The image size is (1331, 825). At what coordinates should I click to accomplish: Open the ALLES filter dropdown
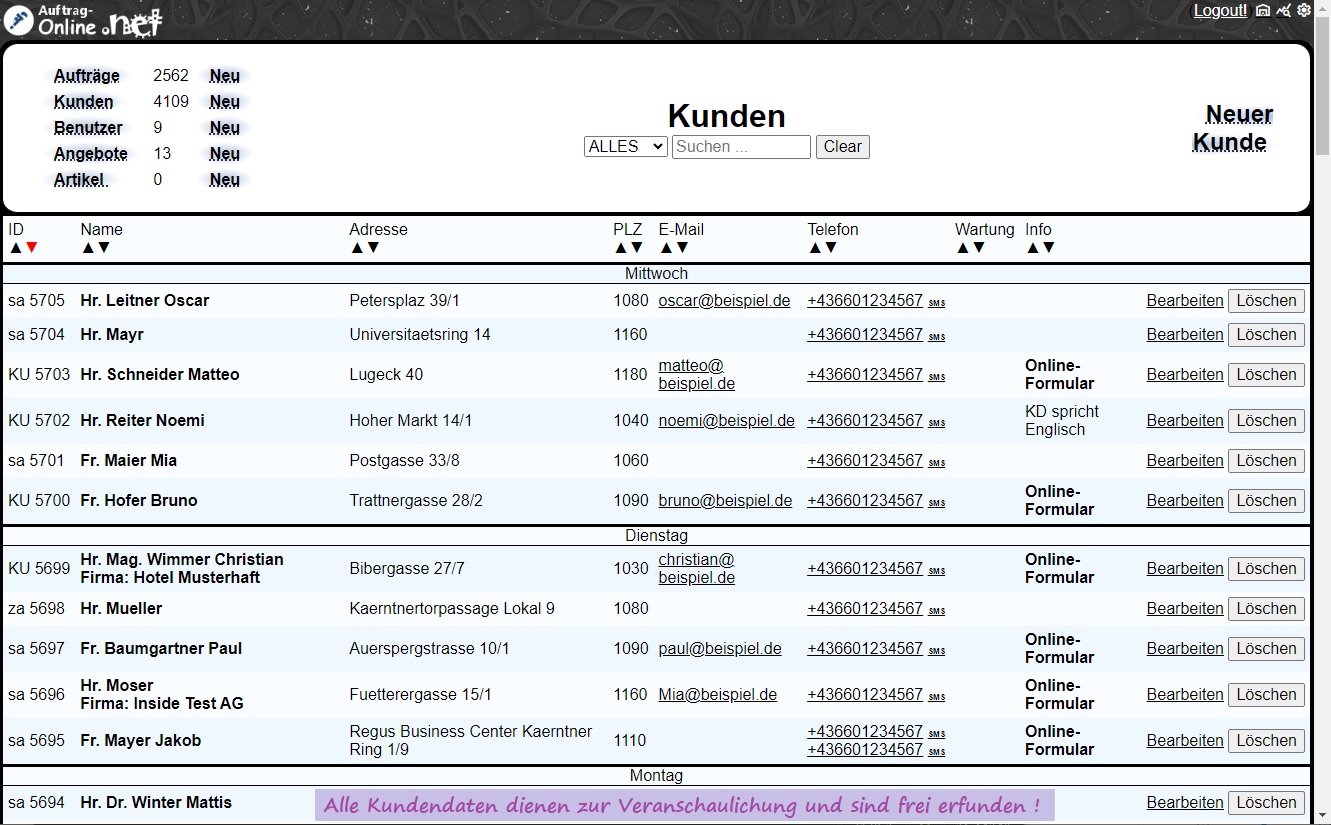point(625,147)
